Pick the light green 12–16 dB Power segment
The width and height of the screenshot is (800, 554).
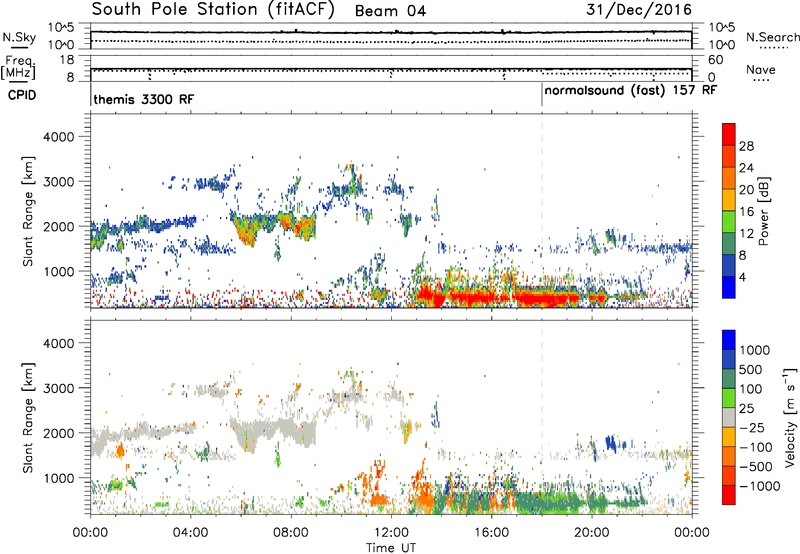tap(729, 222)
